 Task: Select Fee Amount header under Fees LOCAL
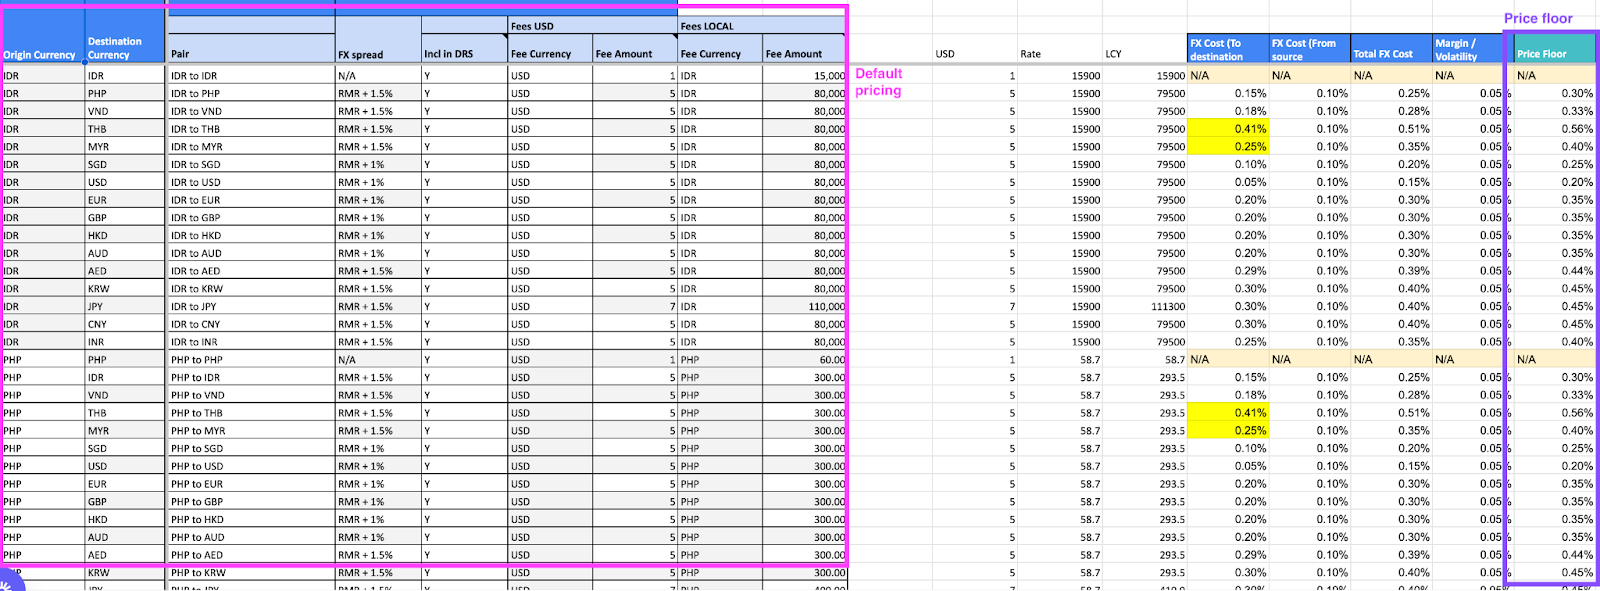(x=804, y=49)
